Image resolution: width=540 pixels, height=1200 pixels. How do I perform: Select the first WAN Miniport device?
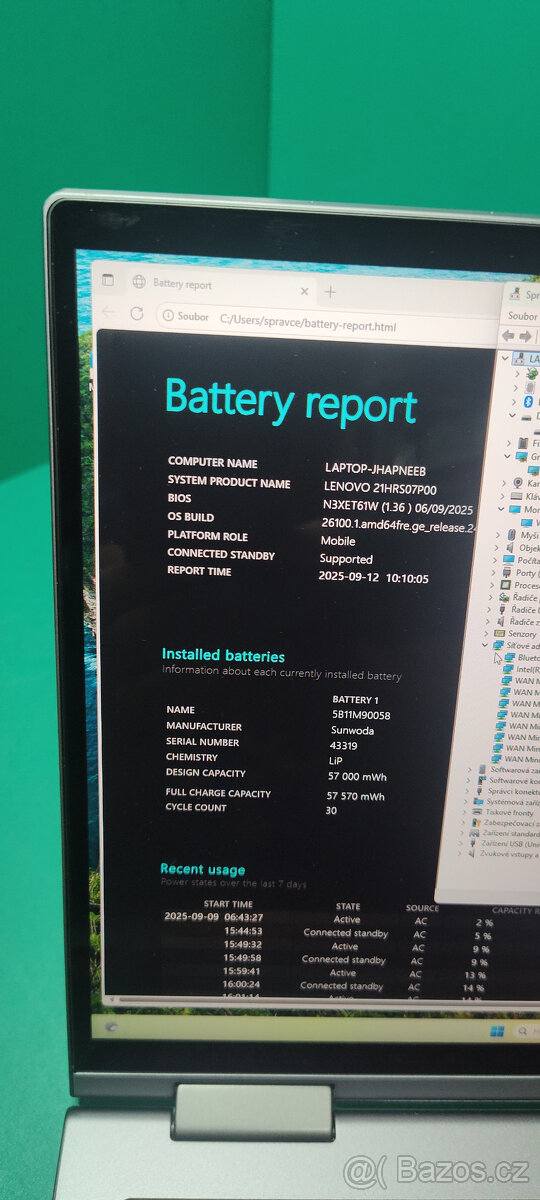520,680
